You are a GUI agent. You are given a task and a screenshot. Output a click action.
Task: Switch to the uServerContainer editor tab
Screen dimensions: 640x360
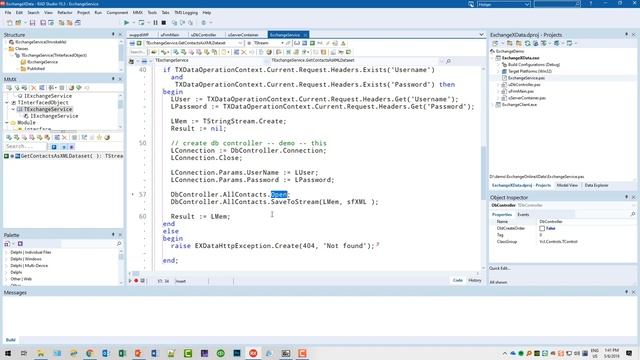(243, 35)
